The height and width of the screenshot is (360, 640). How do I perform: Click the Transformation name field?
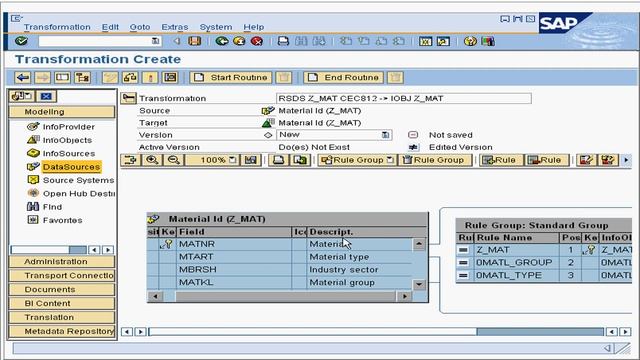pyautogui.click(x=404, y=98)
